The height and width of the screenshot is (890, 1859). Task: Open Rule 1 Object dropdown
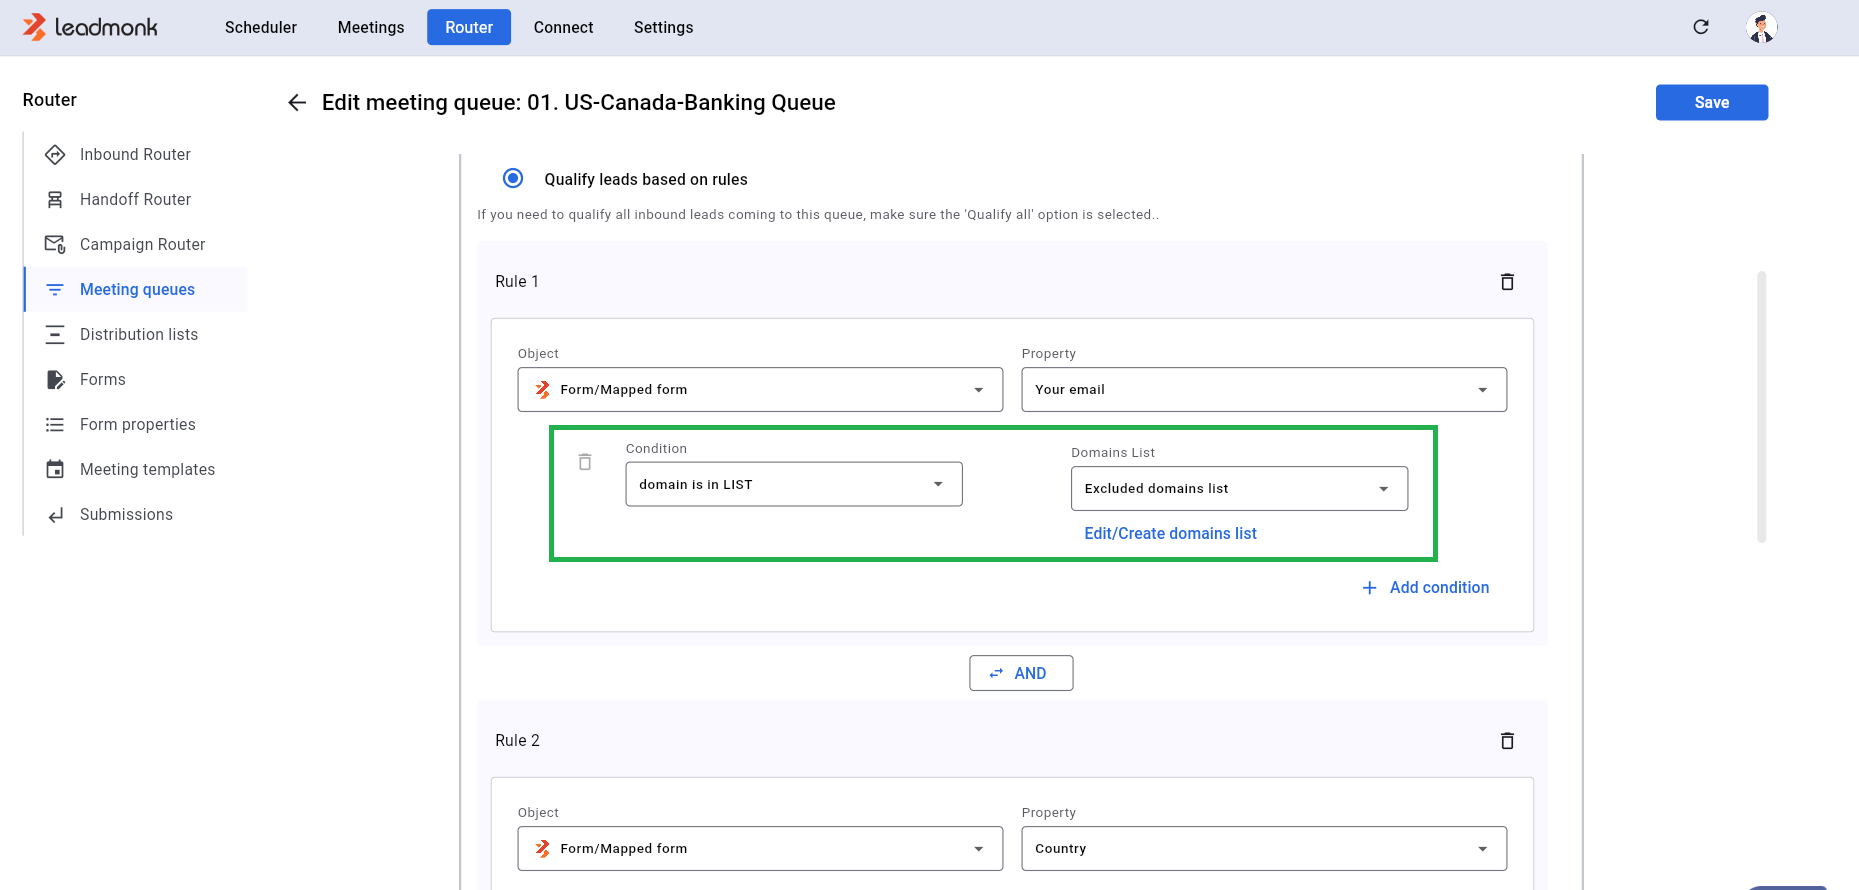[760, 390]
